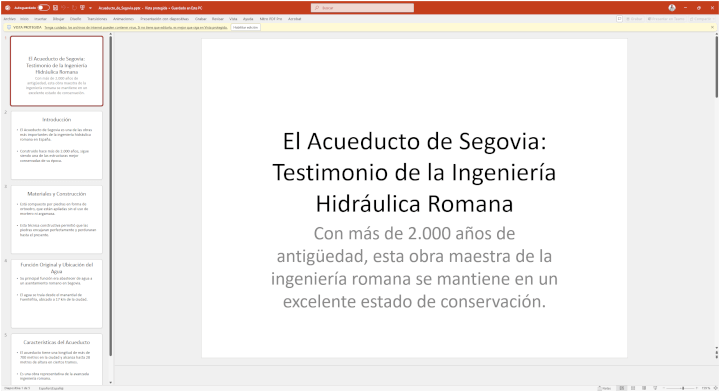Click the zoom slider handle
The height and width of the screenshot is (392, 720).
[x=683, y=388]
